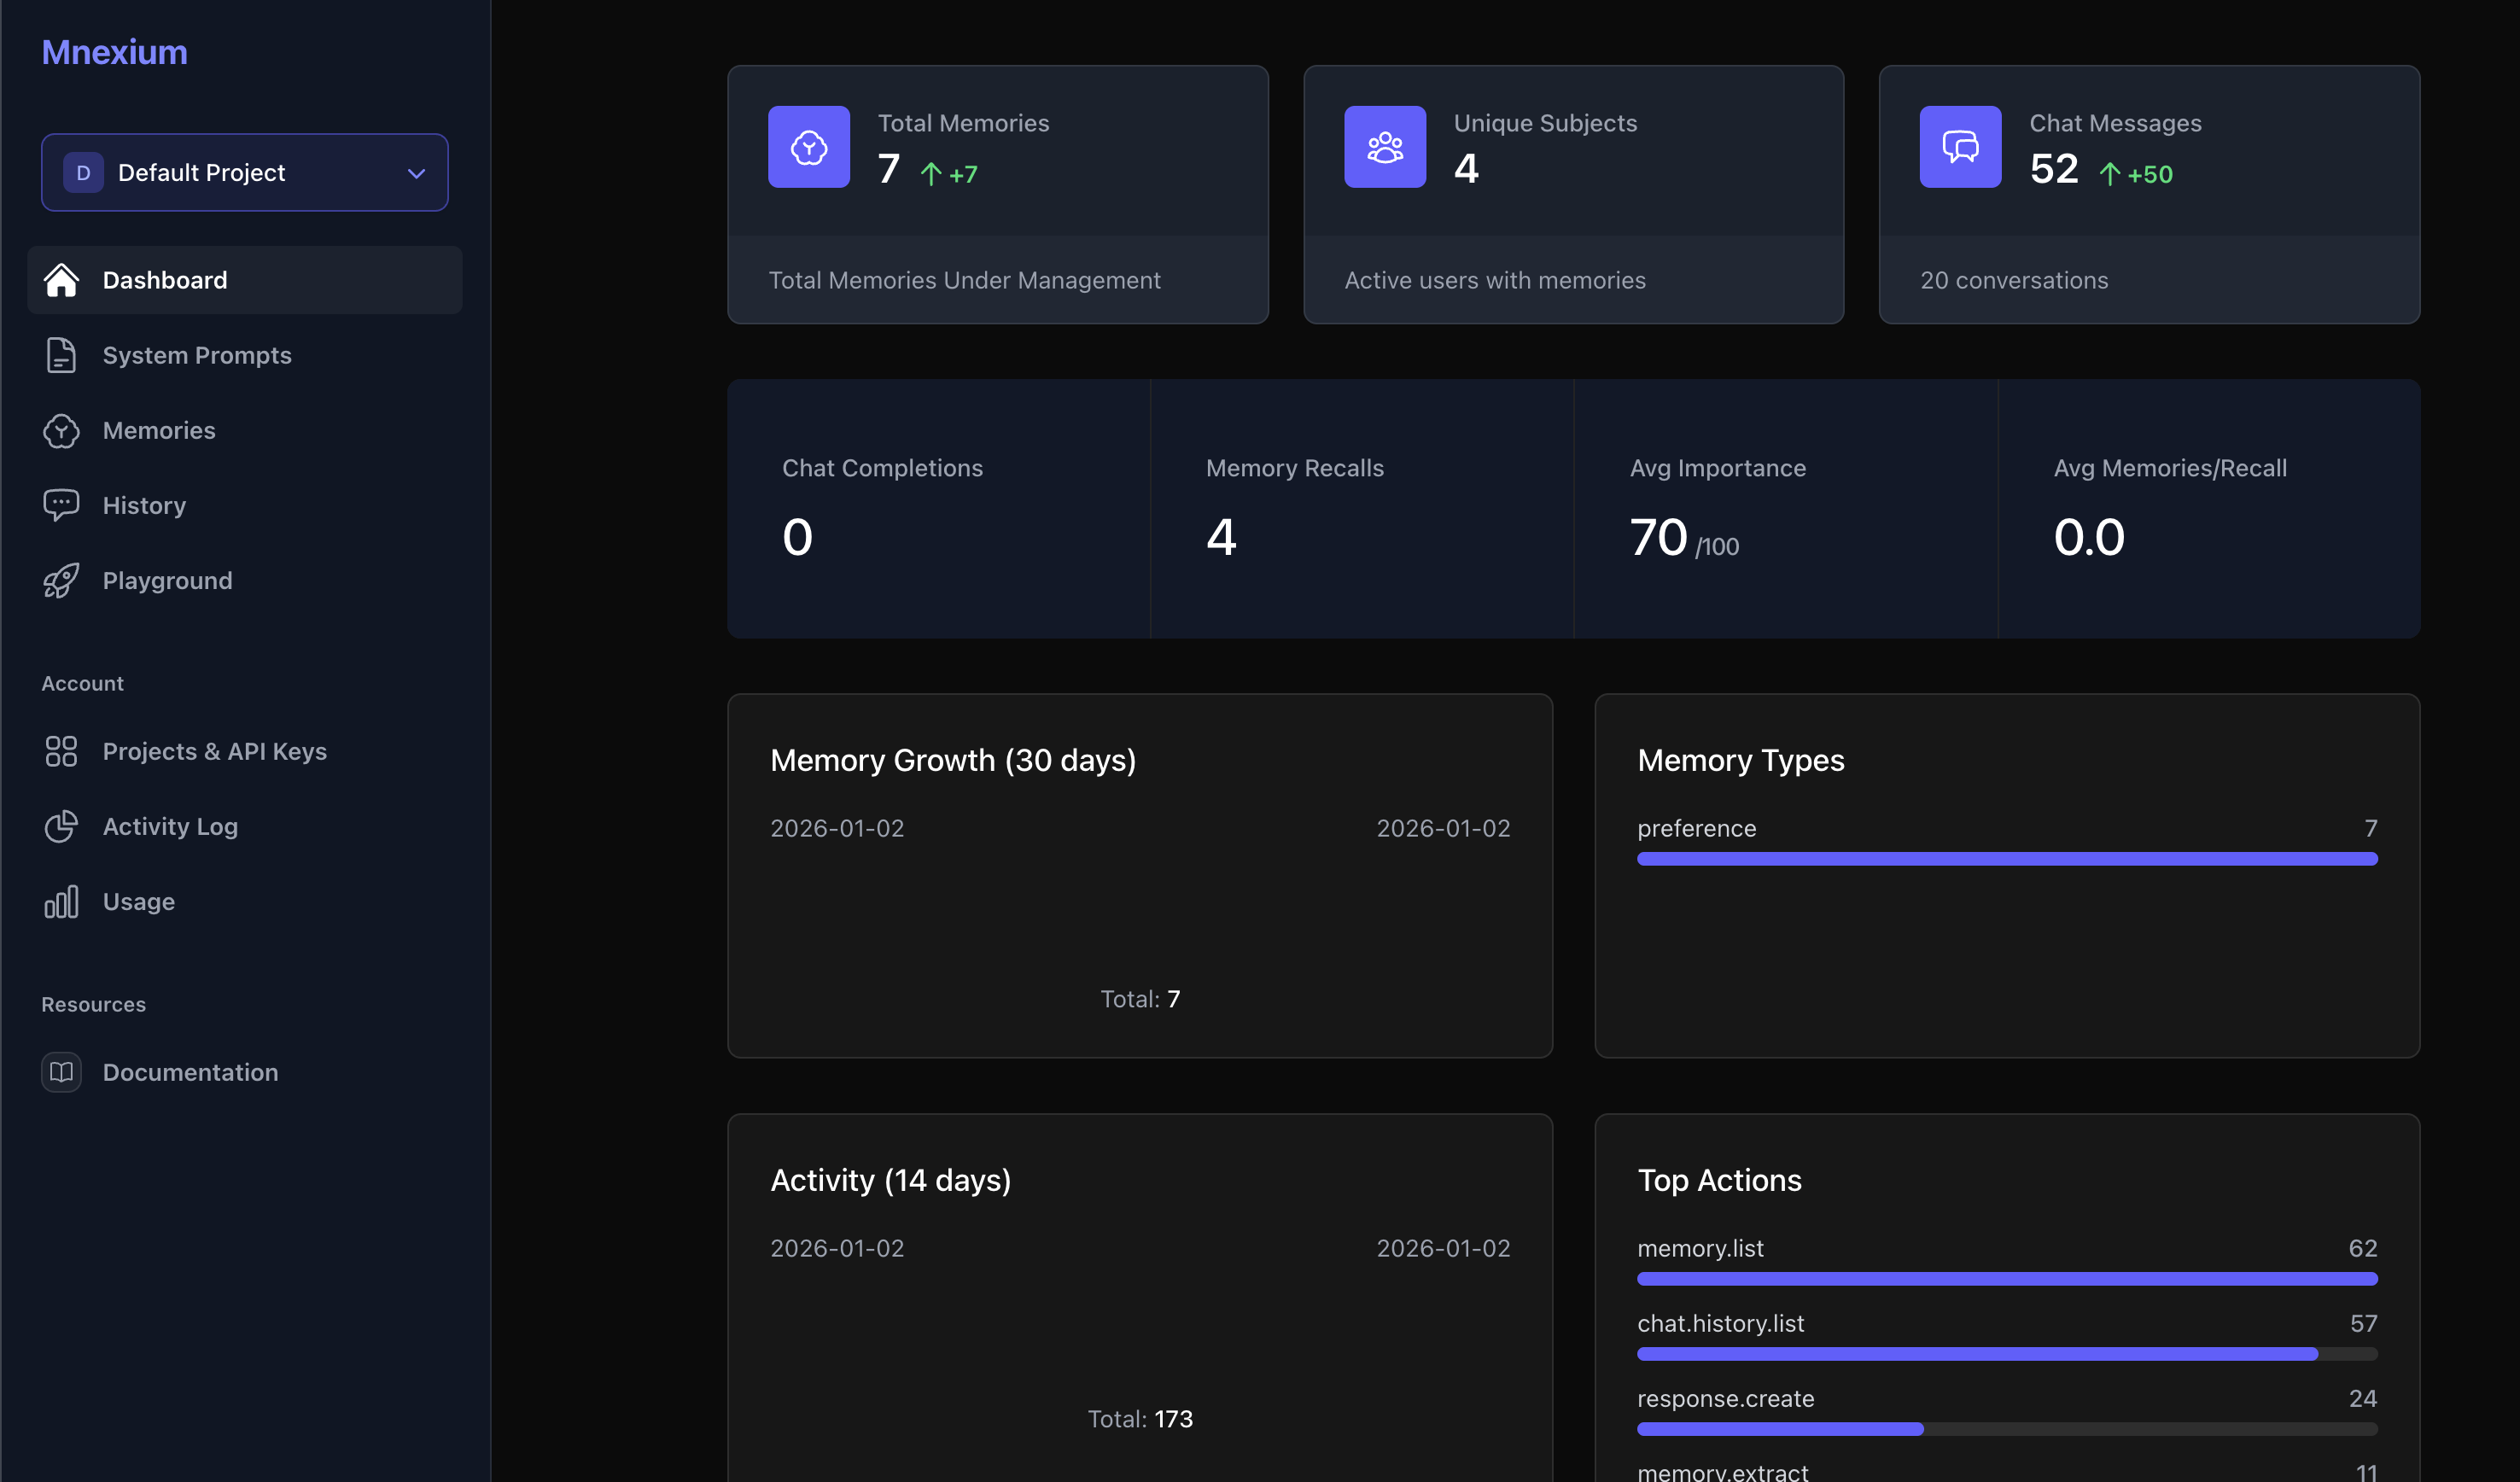
Task: Open Activity Log via the pie chart icon
Action: 62,826
